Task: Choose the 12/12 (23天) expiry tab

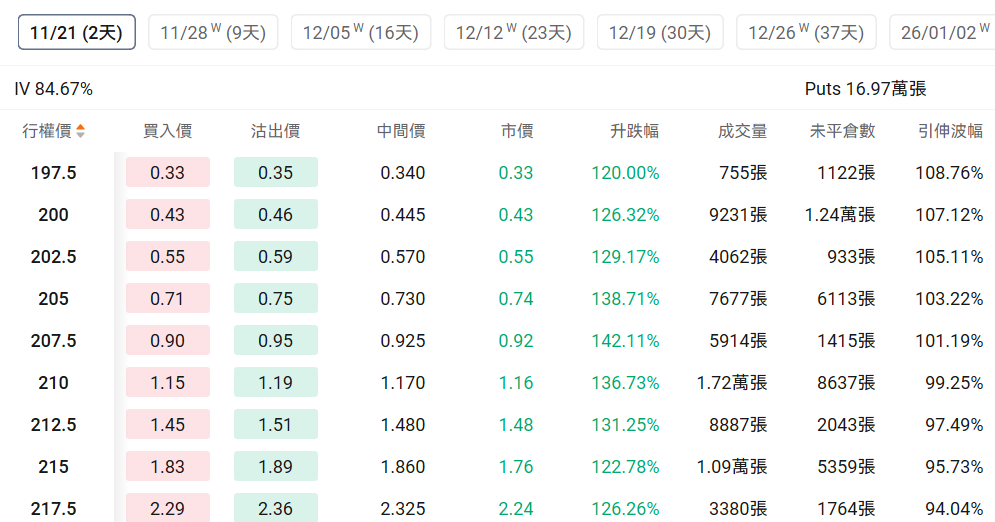Action: pyautogui.click(x=513, y=32)
